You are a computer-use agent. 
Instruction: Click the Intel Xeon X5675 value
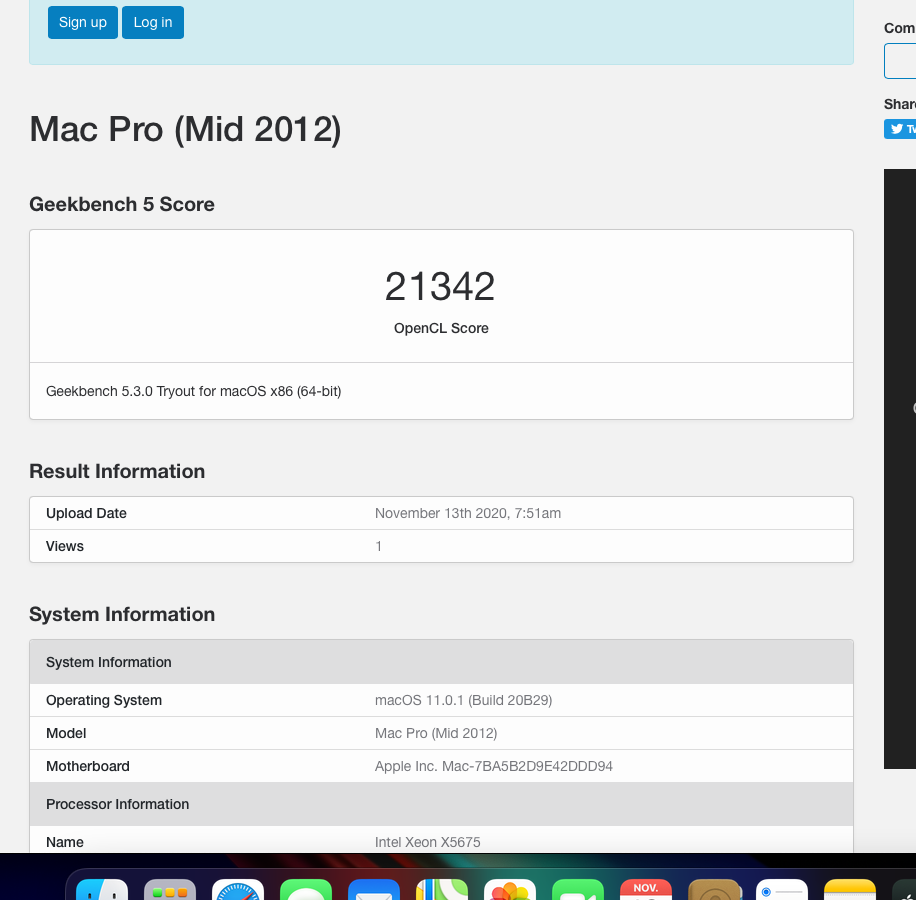pyautogui.click(x=428, y=842)
